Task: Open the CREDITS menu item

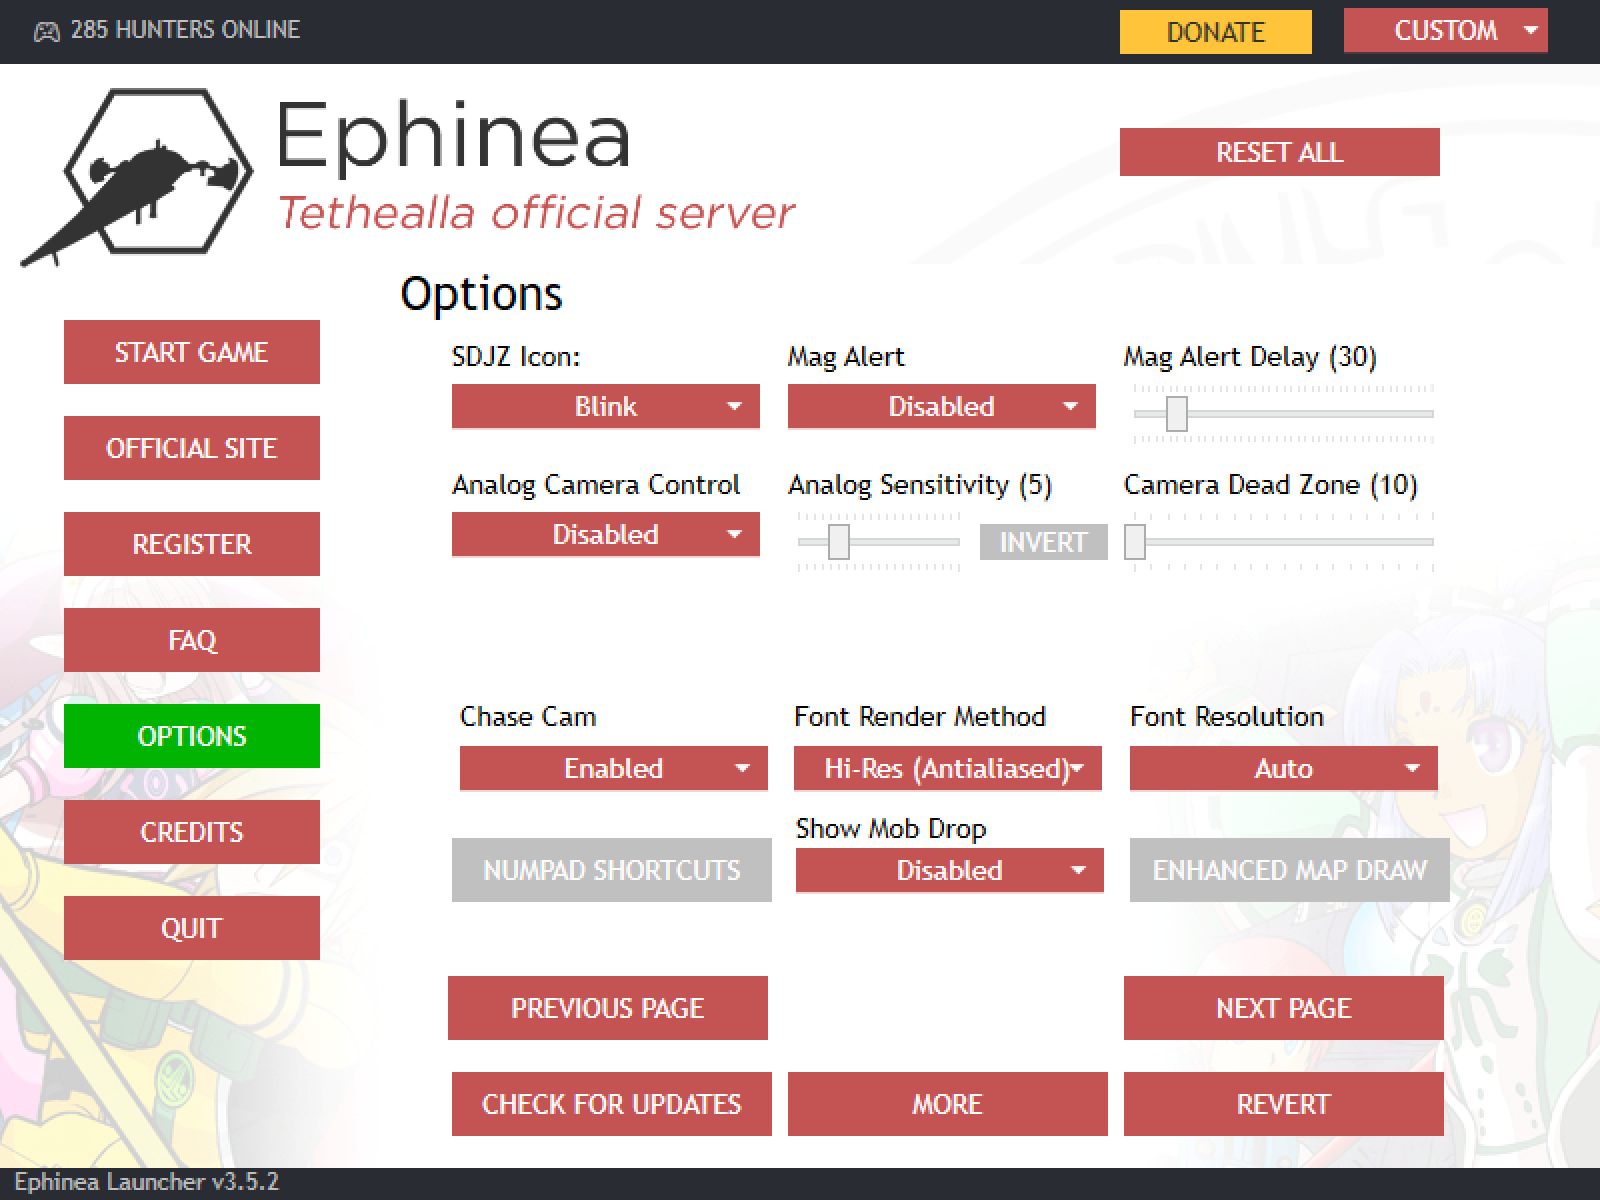Action: point(192,832)
